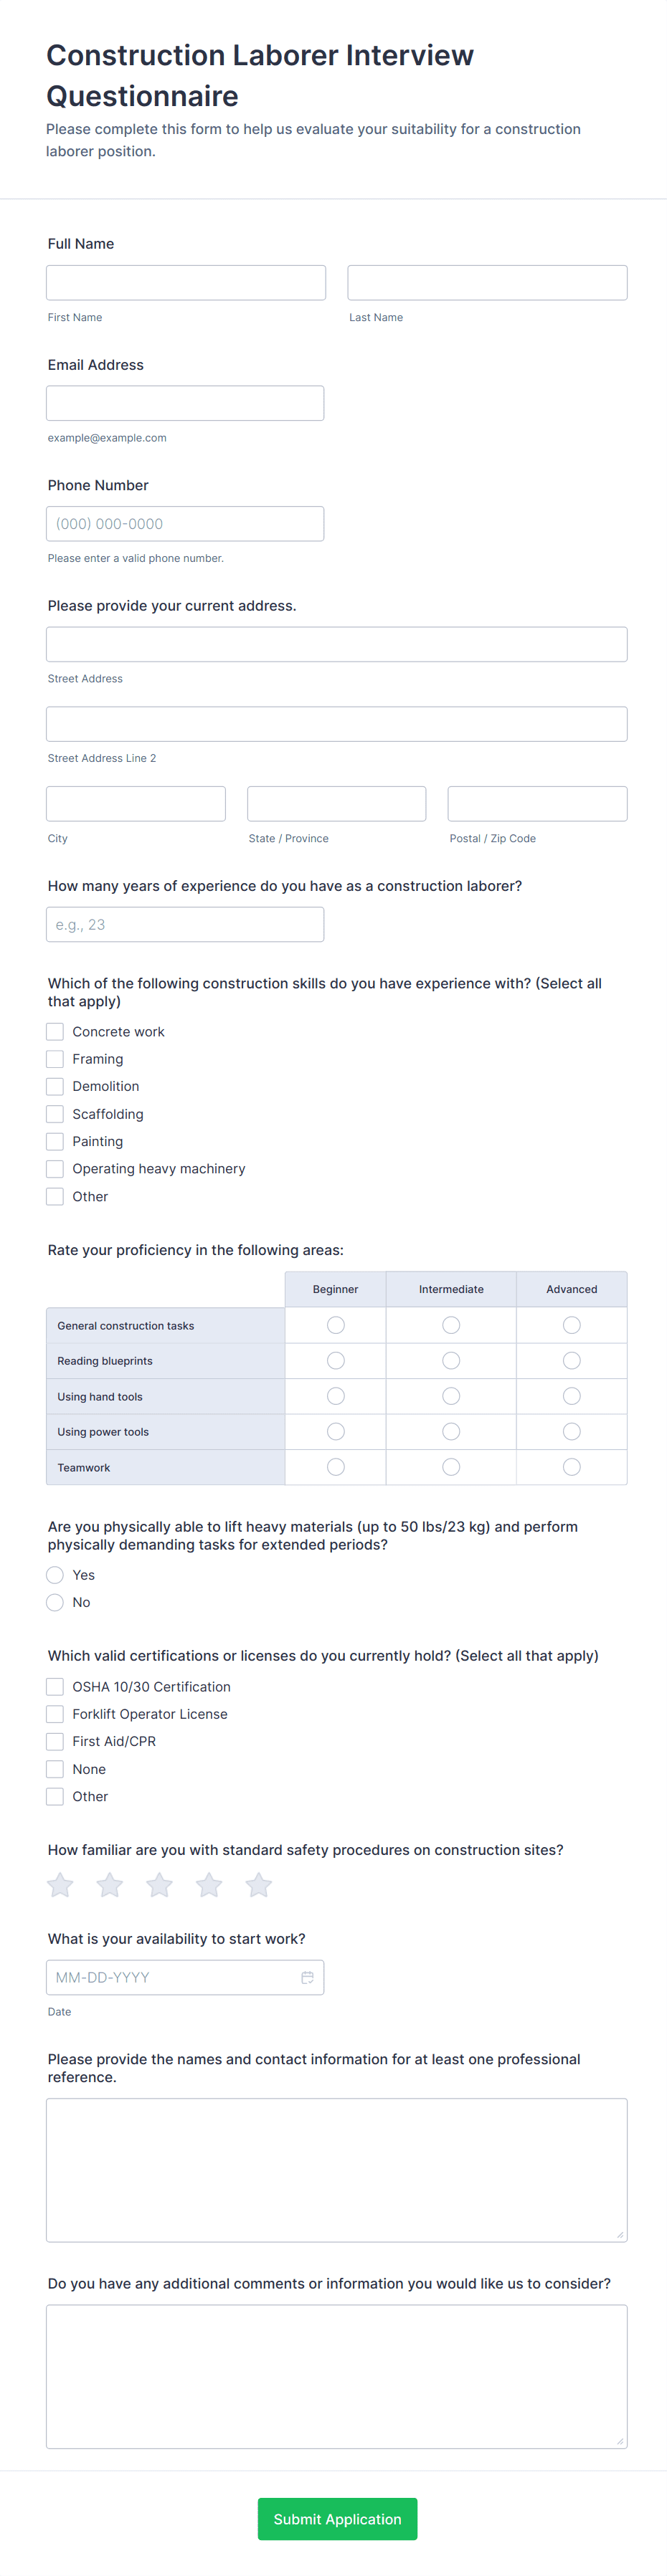The height and width of the screenshot is (2576, 667).
Task: Select Yes for lifting heavy materials
Action: [55, 1575]
